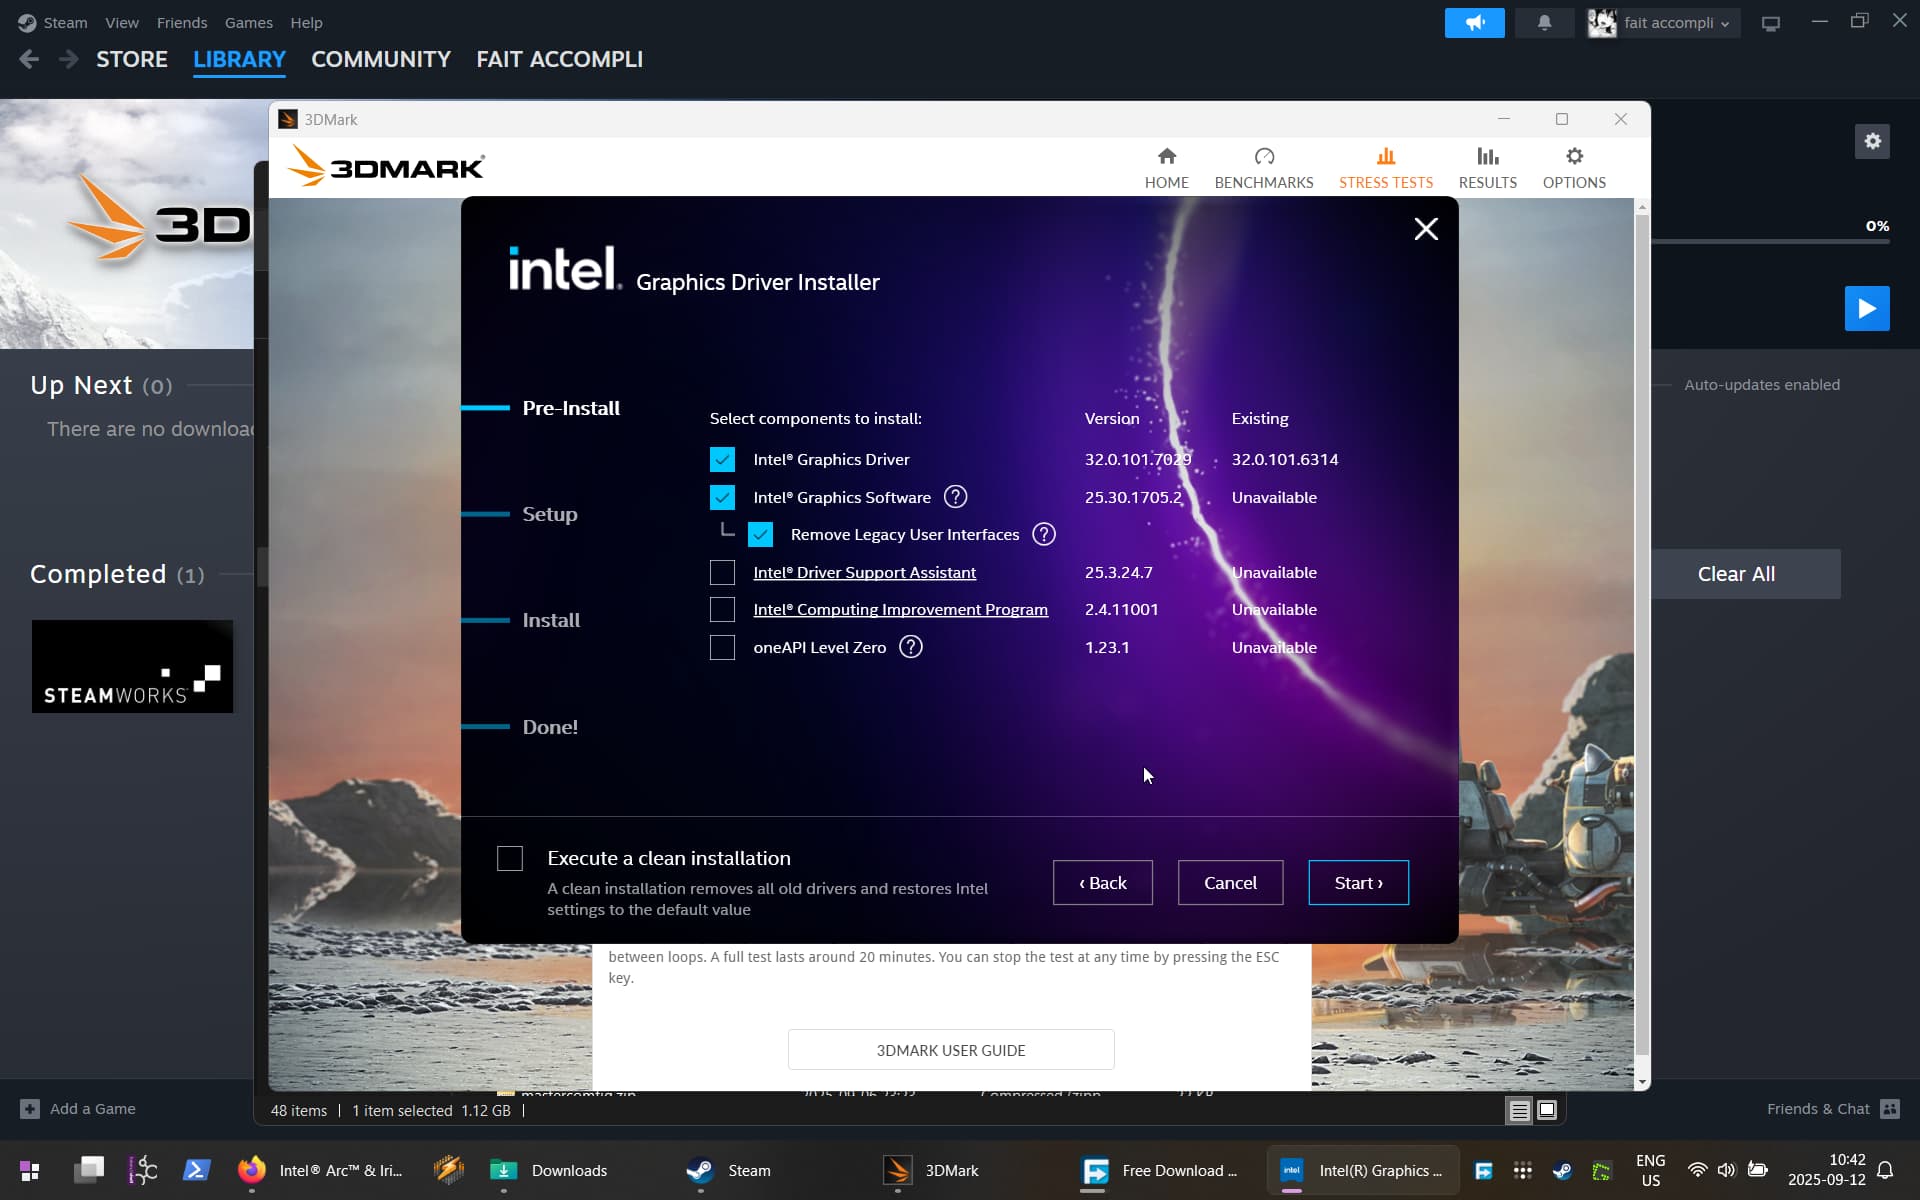Click the 3DMark window vertical scrollbar

click(1641, 640)
